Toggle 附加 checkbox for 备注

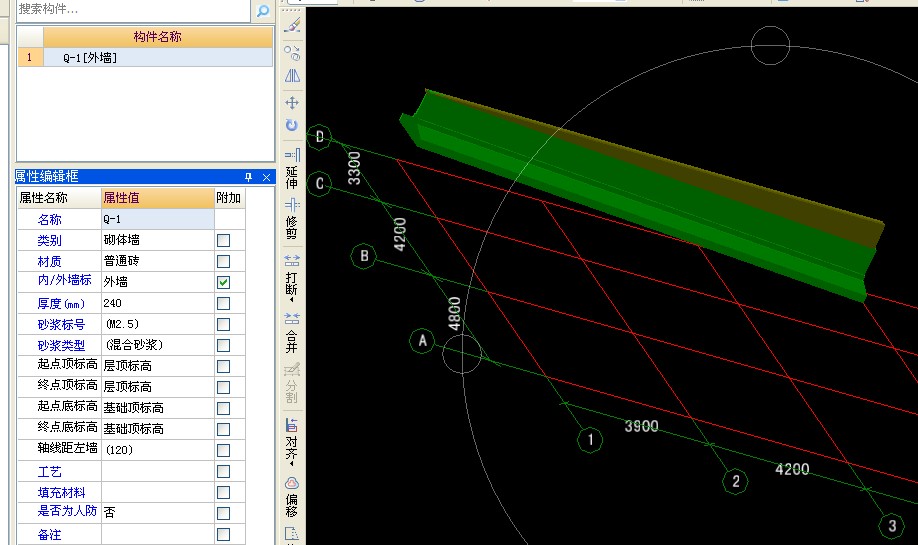point(223,534)
